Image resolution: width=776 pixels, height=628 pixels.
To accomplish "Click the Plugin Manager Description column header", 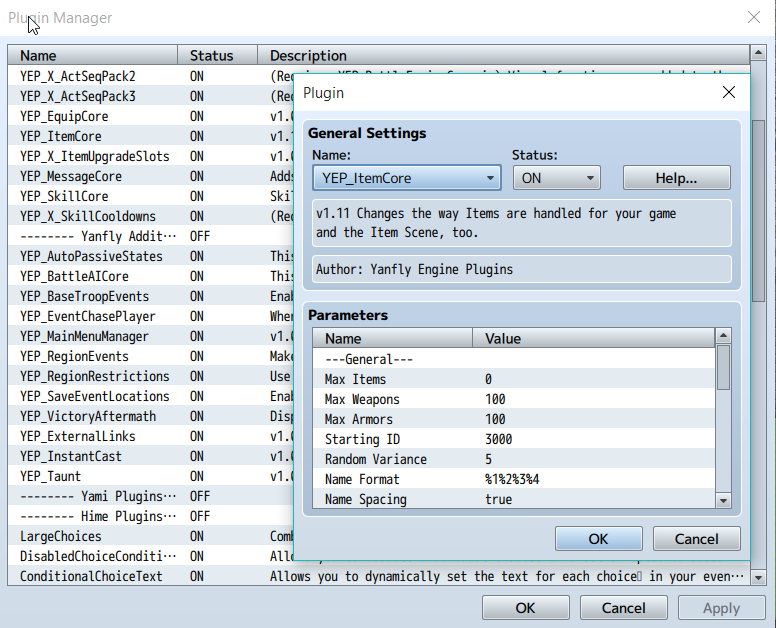I will [503, 55].
